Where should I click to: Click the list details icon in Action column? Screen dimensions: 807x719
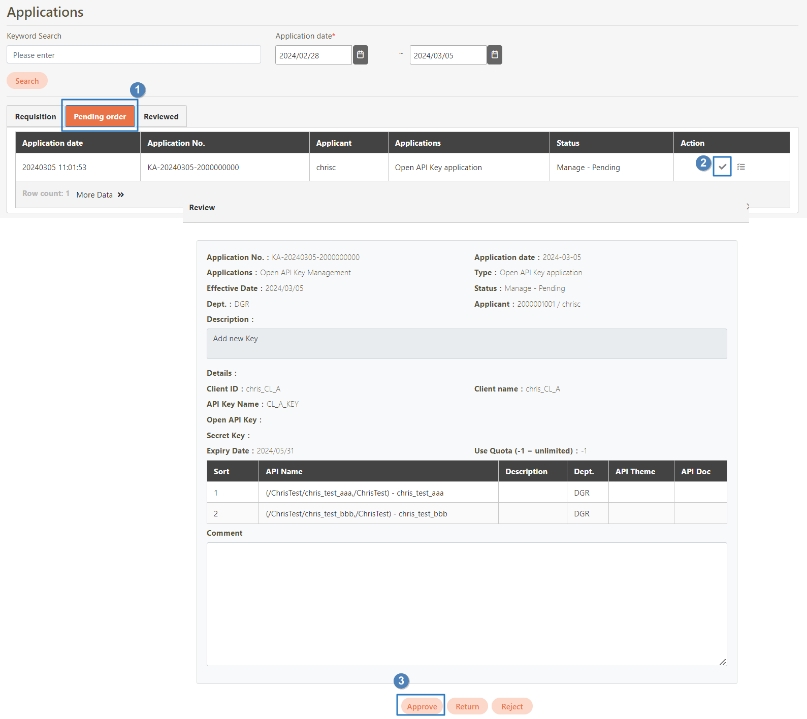741,167
